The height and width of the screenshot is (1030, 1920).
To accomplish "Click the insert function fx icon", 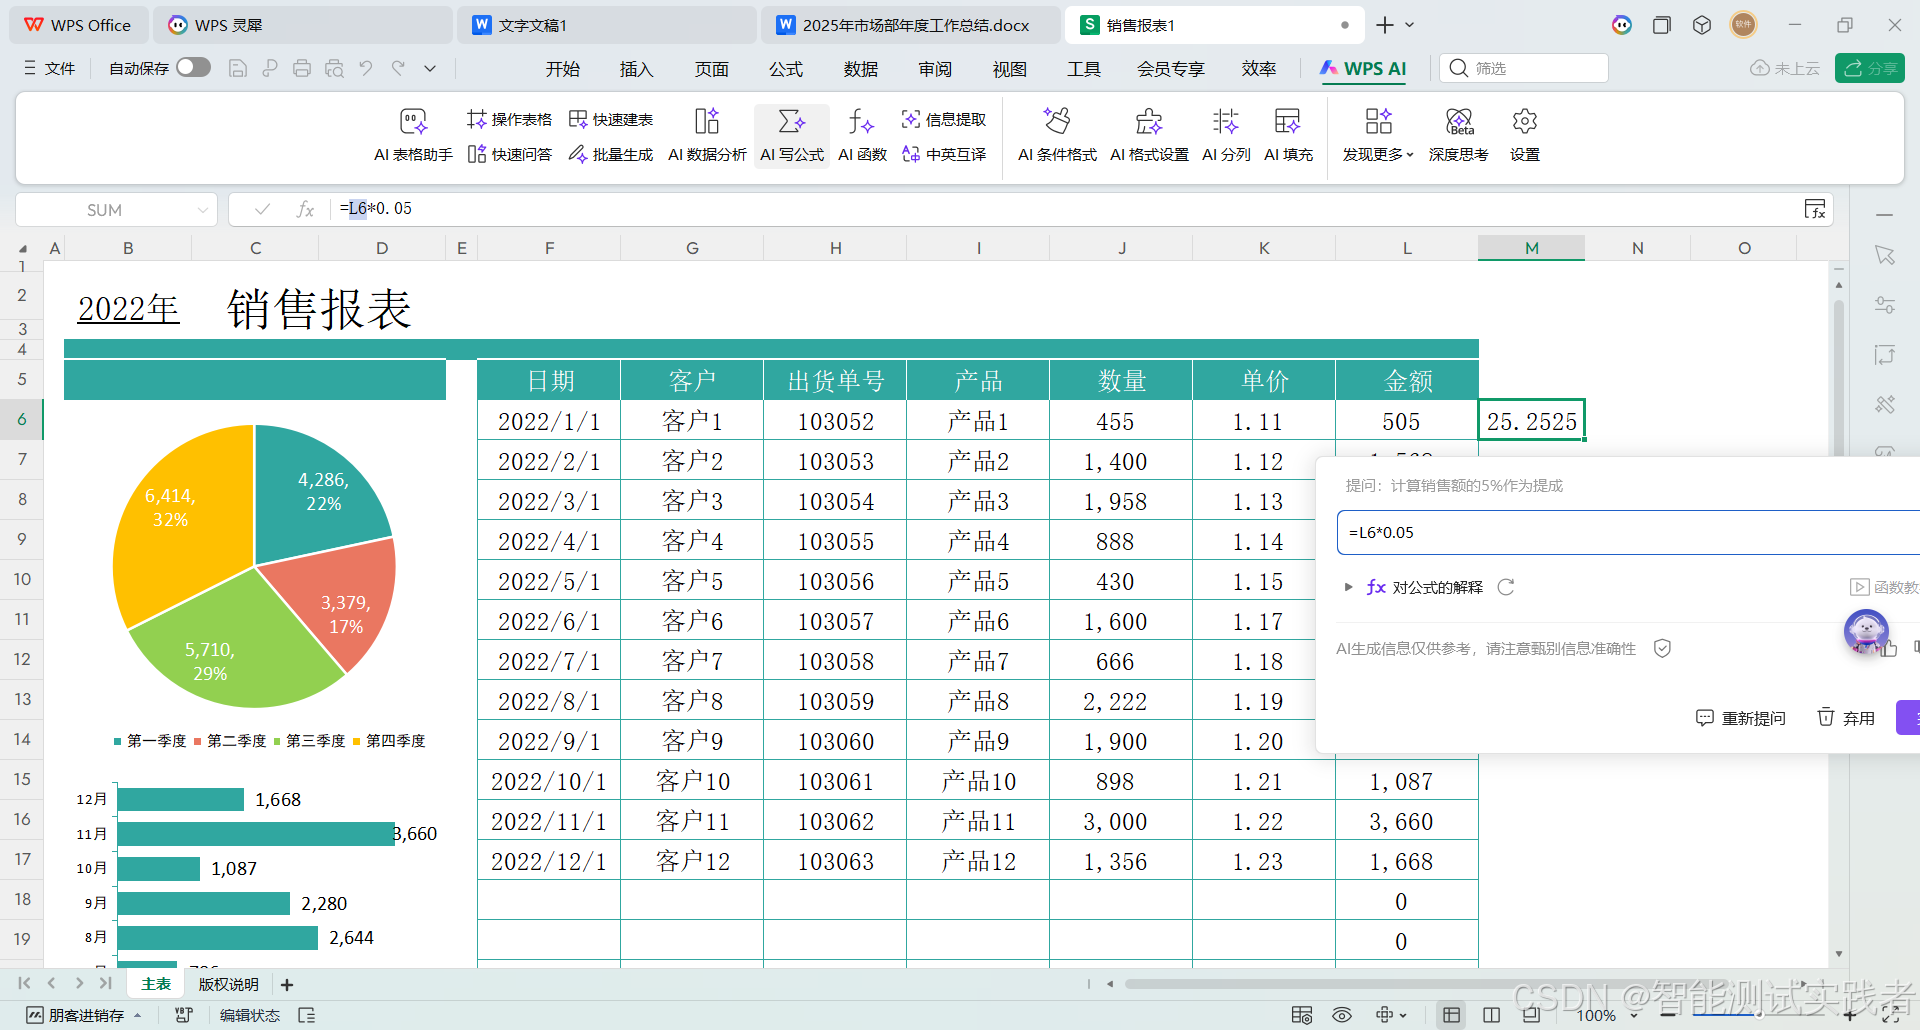I will [305, 209].
